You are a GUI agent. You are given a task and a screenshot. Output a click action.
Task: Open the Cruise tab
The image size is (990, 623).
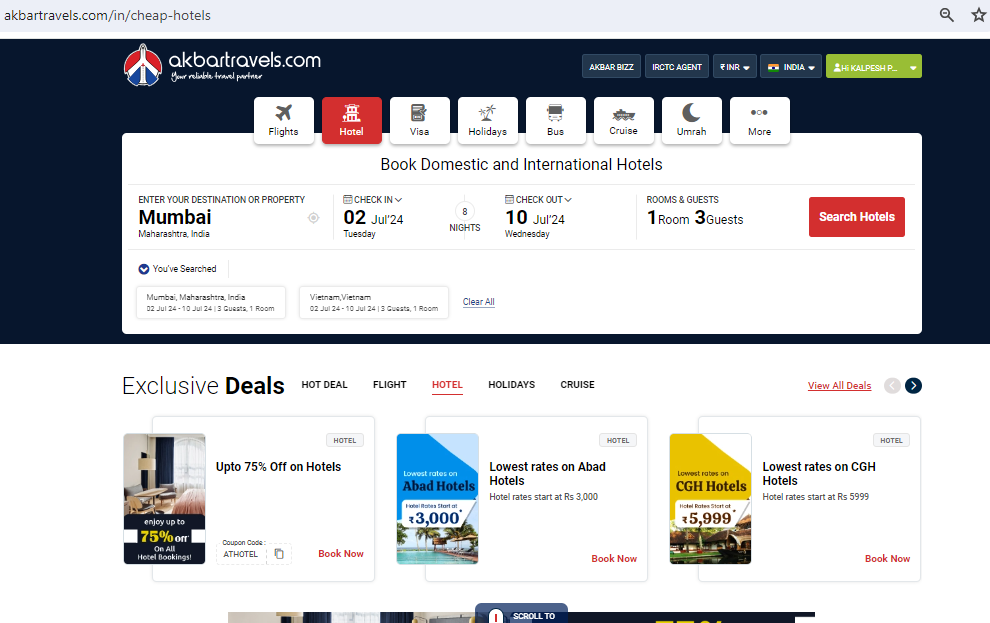coord(623,120)
